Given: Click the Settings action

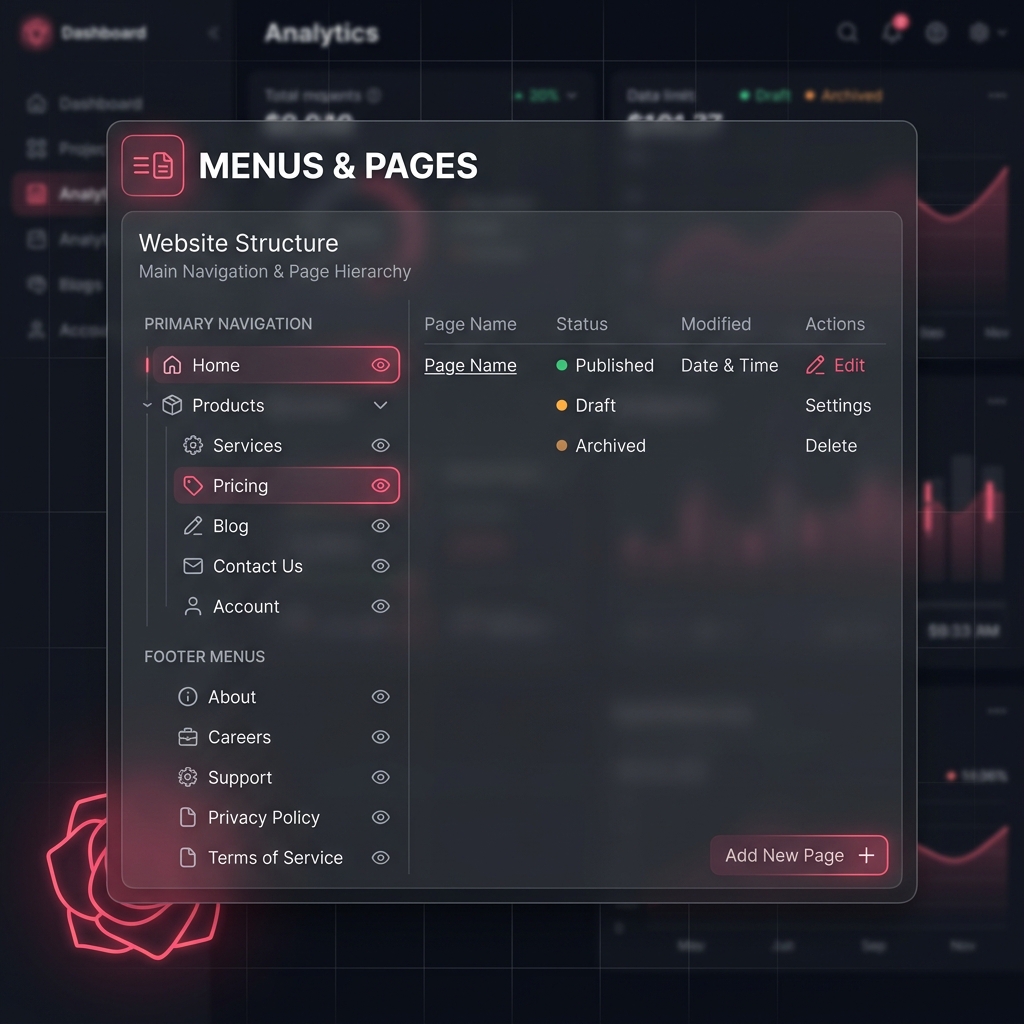Looking at the screenshot, I should 838,406.
